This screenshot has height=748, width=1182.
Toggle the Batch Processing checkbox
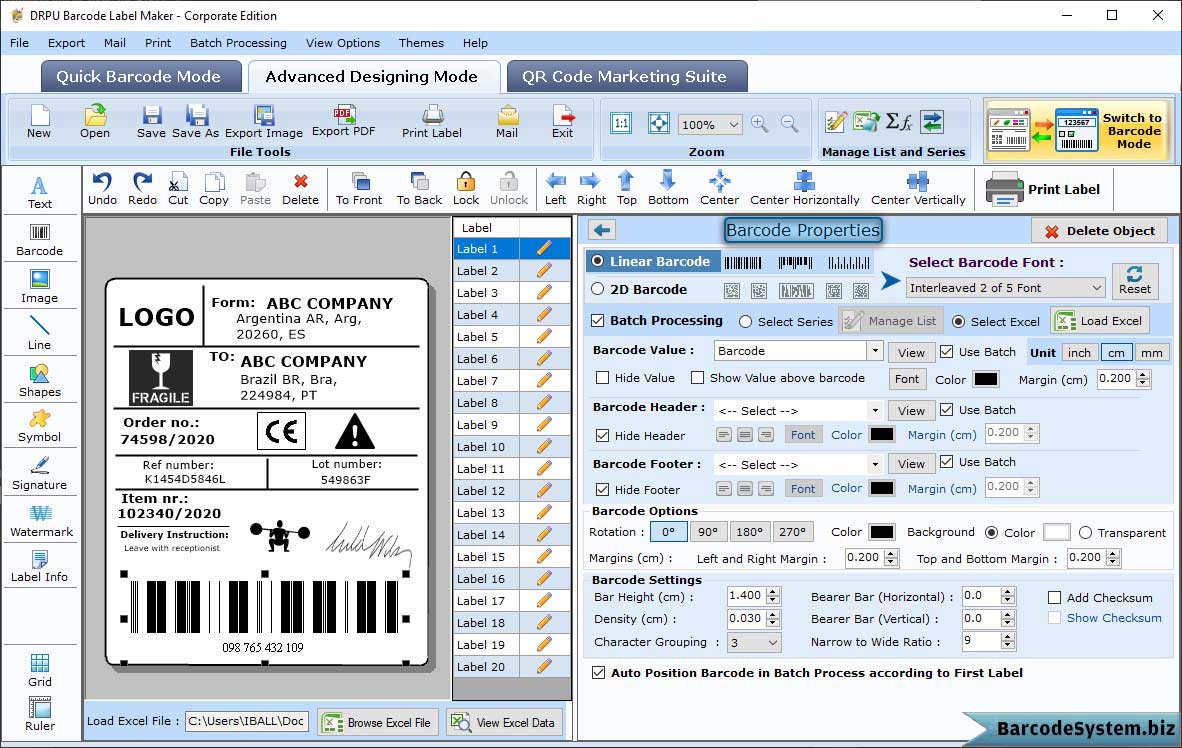click(x=598, y=320)
